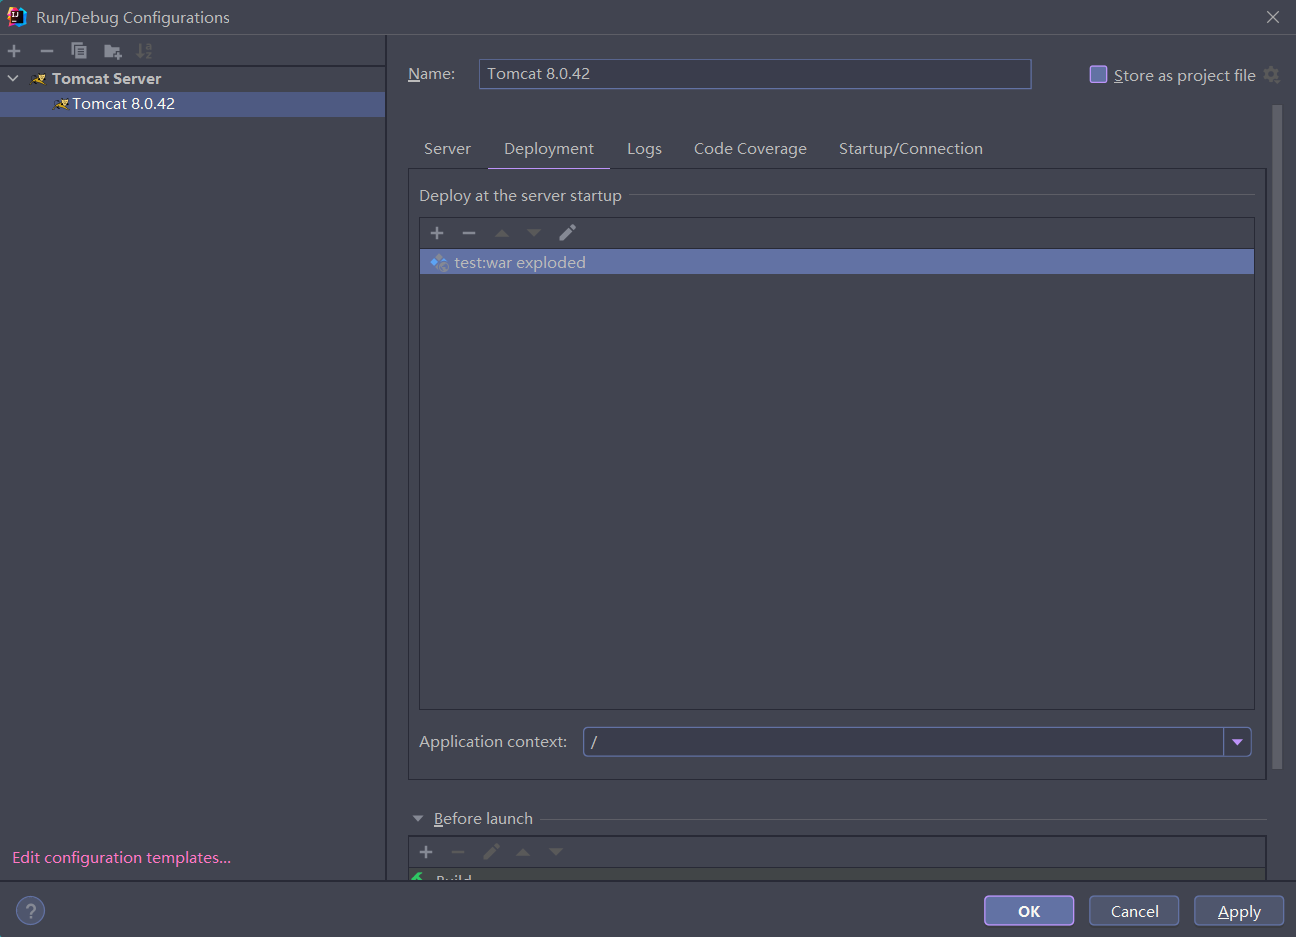Open Edit configuration templates link
1296x937 pixels.
(x=121, y=858)
